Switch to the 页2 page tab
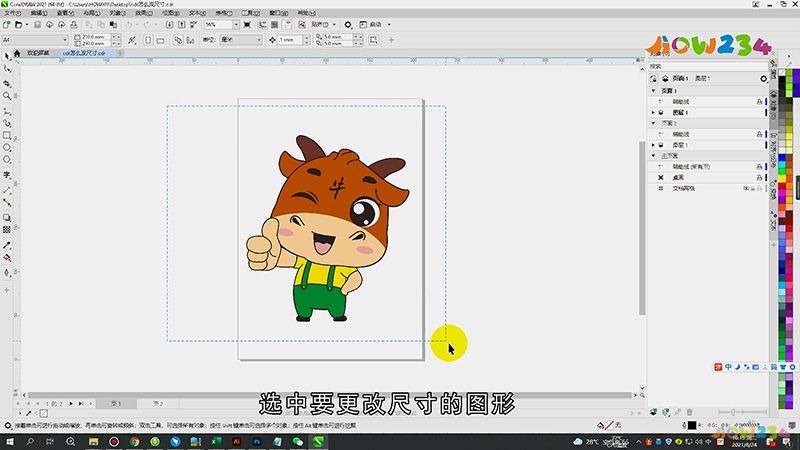 pos(158,404)
